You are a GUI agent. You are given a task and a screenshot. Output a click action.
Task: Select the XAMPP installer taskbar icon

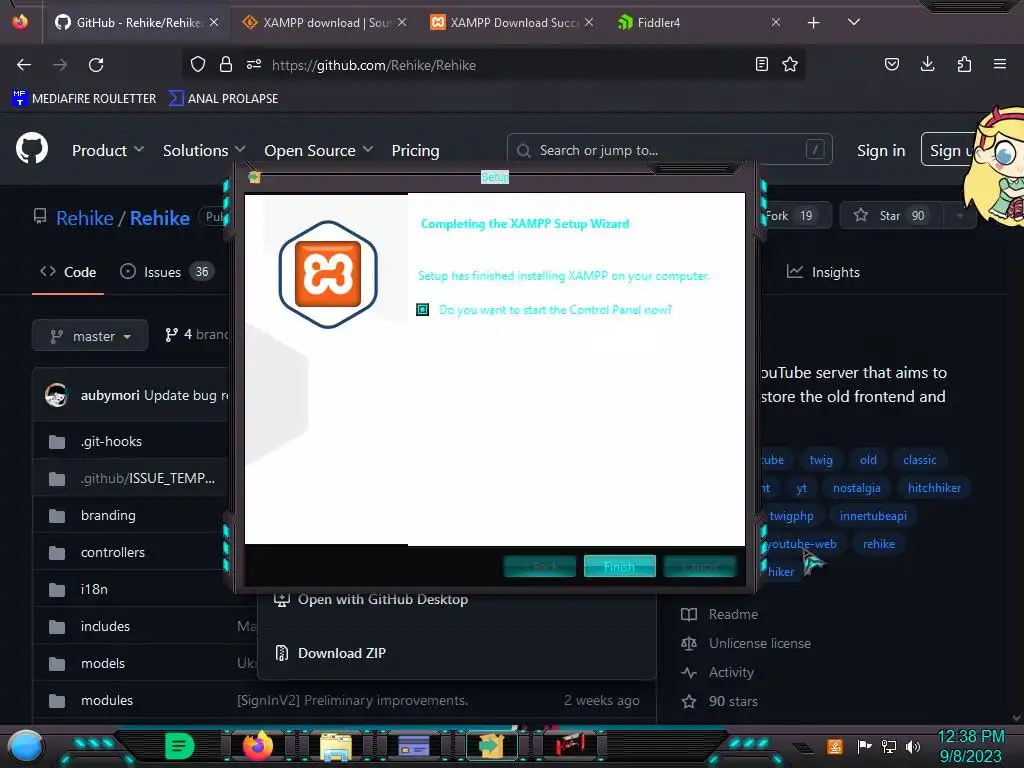click(491, 745)
